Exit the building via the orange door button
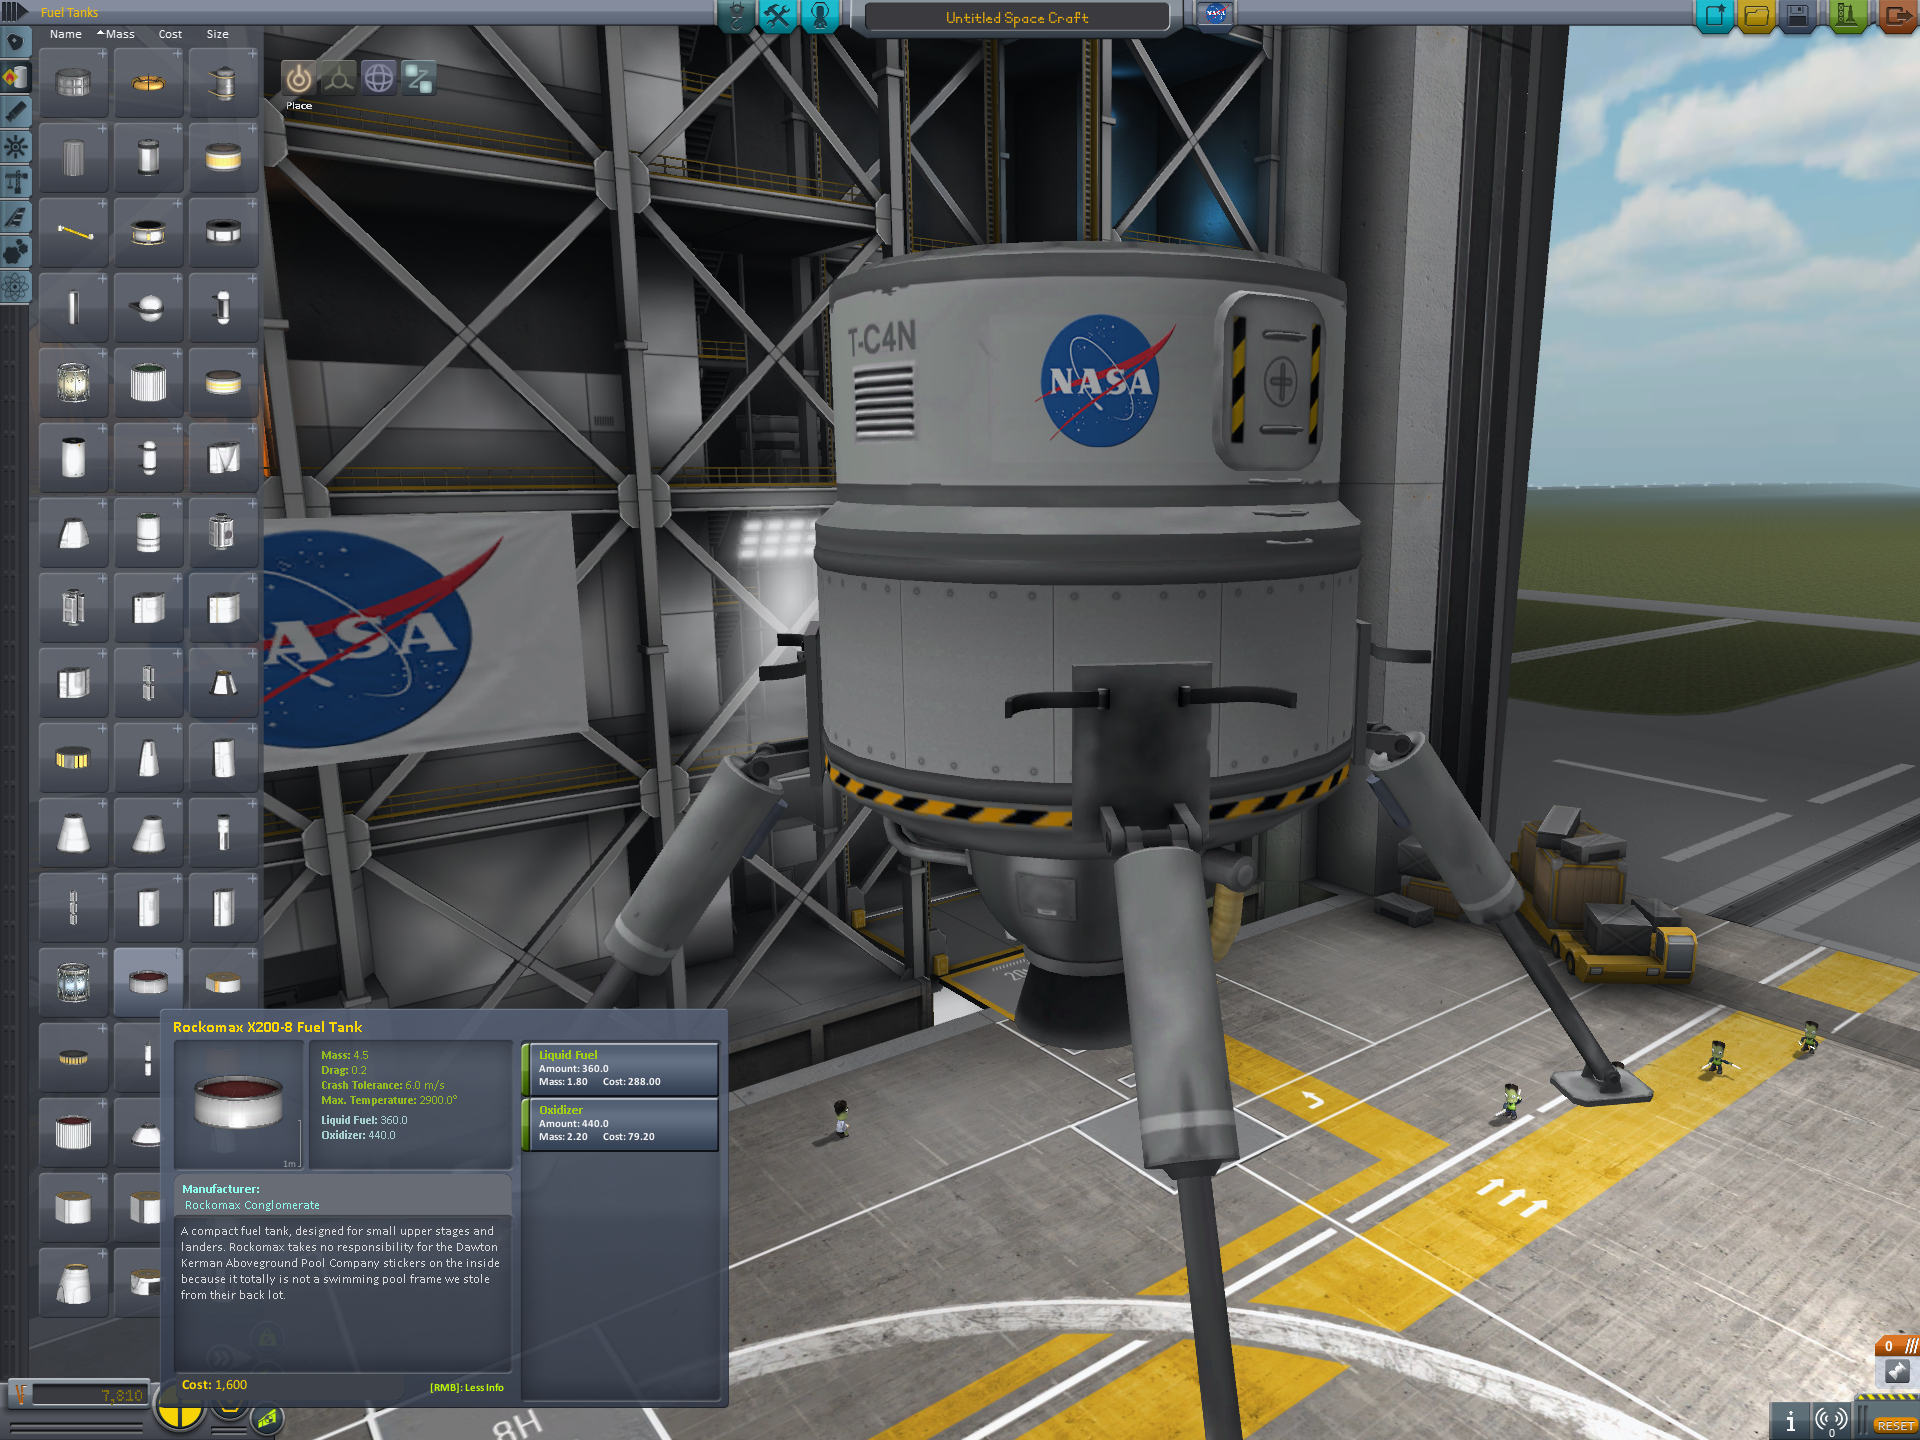The width and height of the screenshot is (1920, 1440). 1896,16
